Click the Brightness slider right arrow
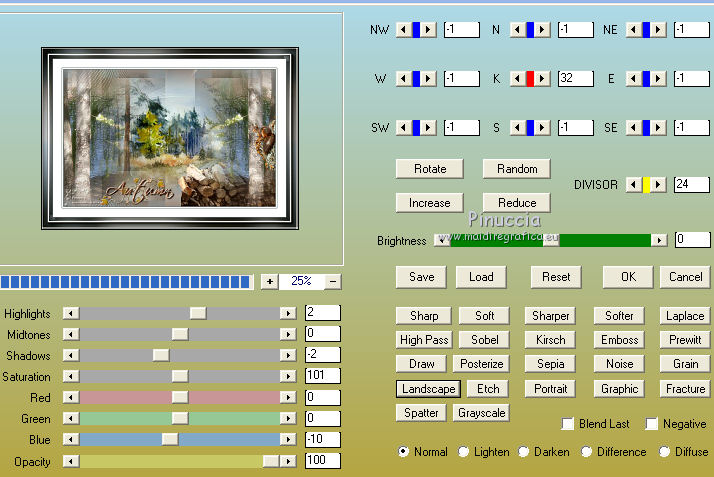Viewport: 714px width, 477px height. 659,240
